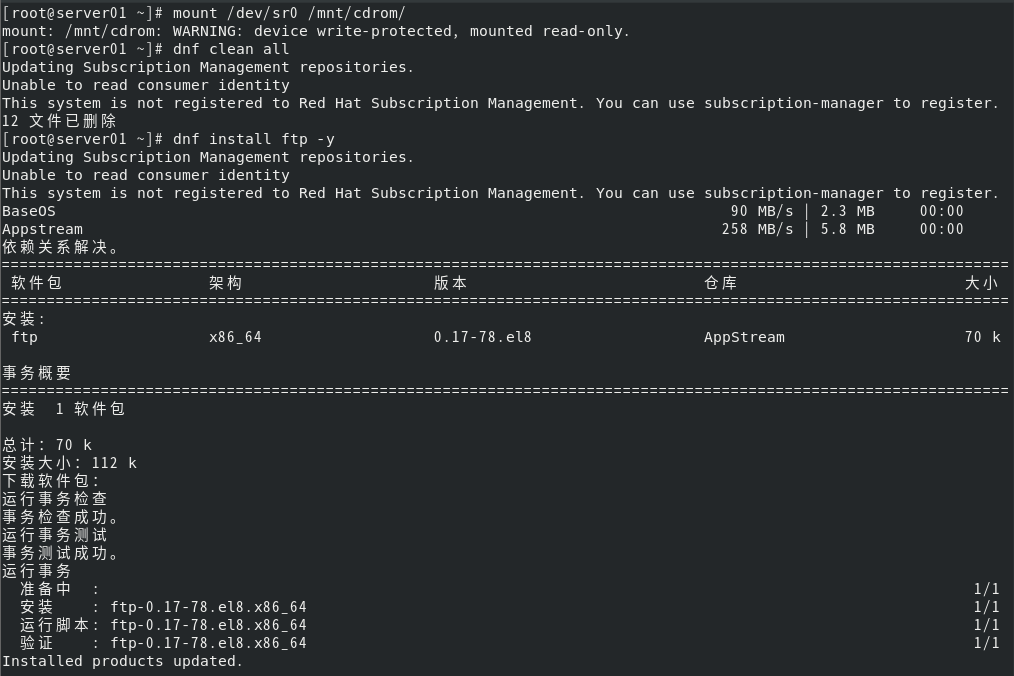Click the 'dnf clean all' command

[x=231, y=49]
